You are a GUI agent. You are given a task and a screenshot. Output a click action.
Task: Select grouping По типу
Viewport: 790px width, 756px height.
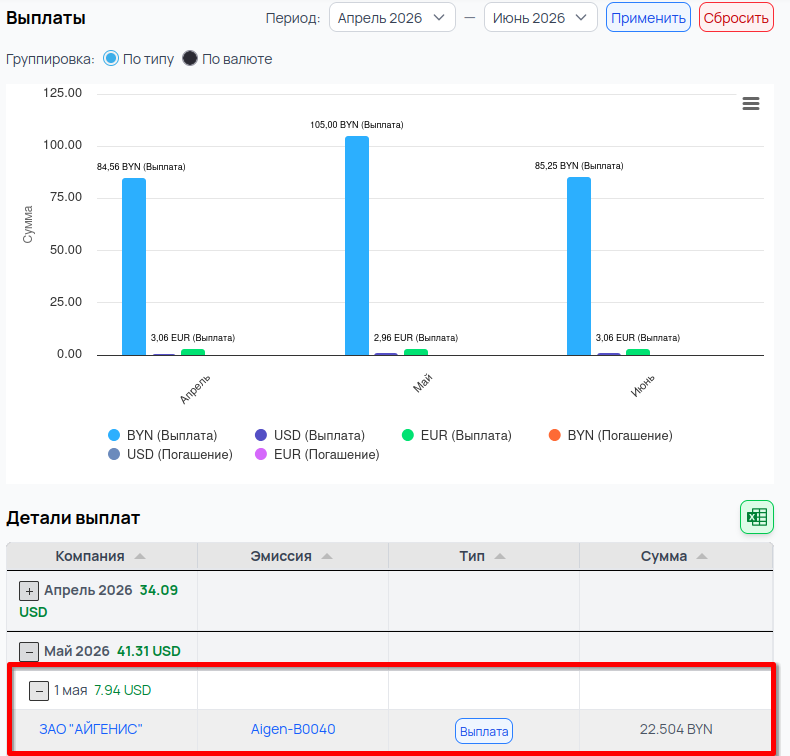tap(111, 59)
